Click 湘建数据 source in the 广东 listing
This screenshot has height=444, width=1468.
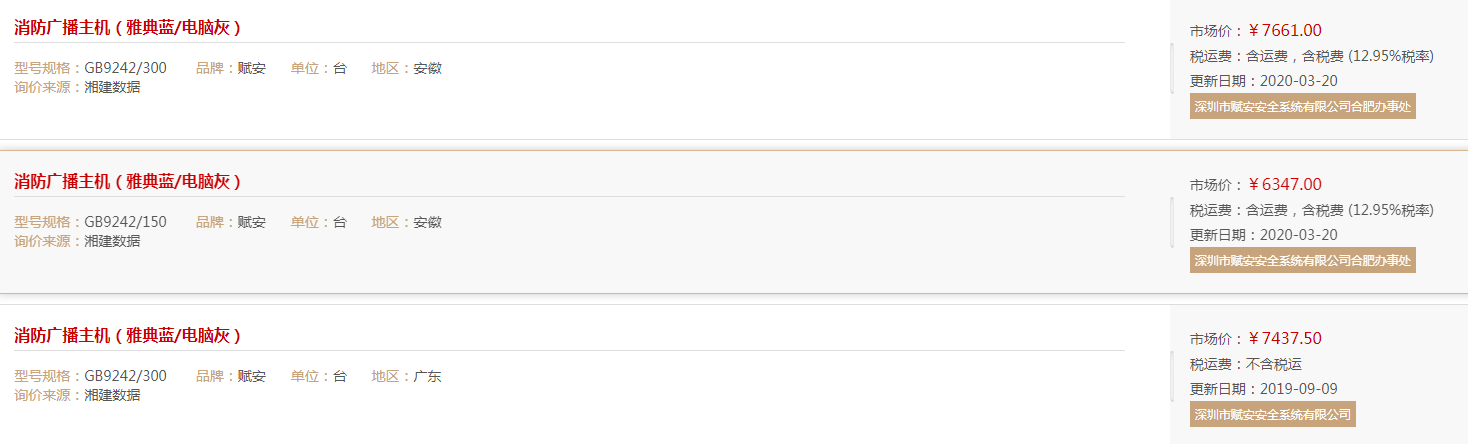tap(112, 394)
